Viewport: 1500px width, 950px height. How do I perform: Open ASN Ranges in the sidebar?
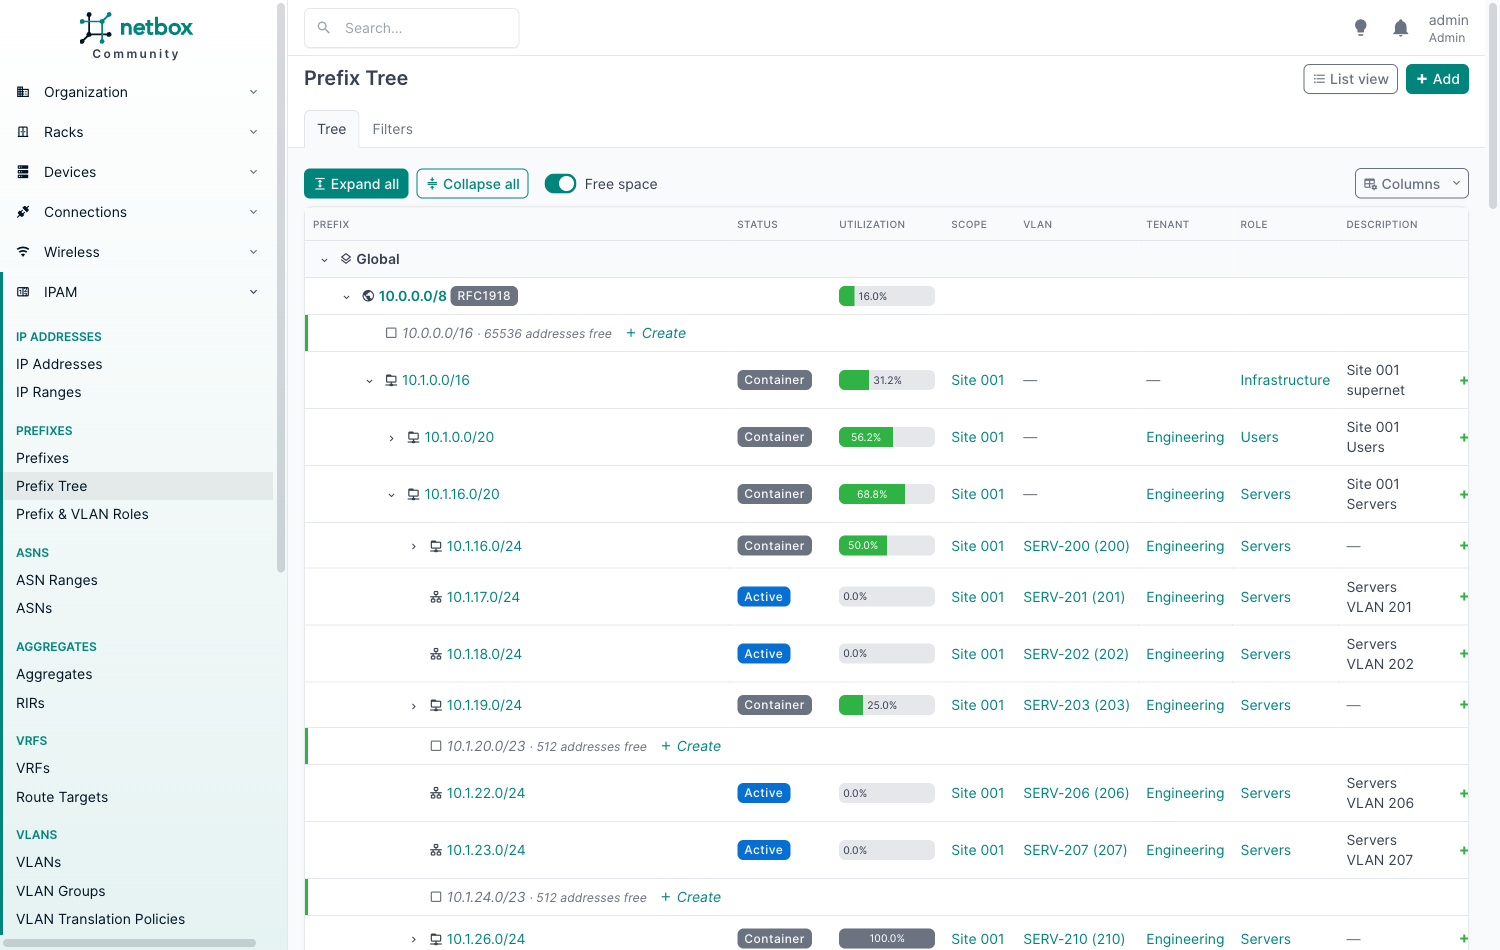[57, 580]
